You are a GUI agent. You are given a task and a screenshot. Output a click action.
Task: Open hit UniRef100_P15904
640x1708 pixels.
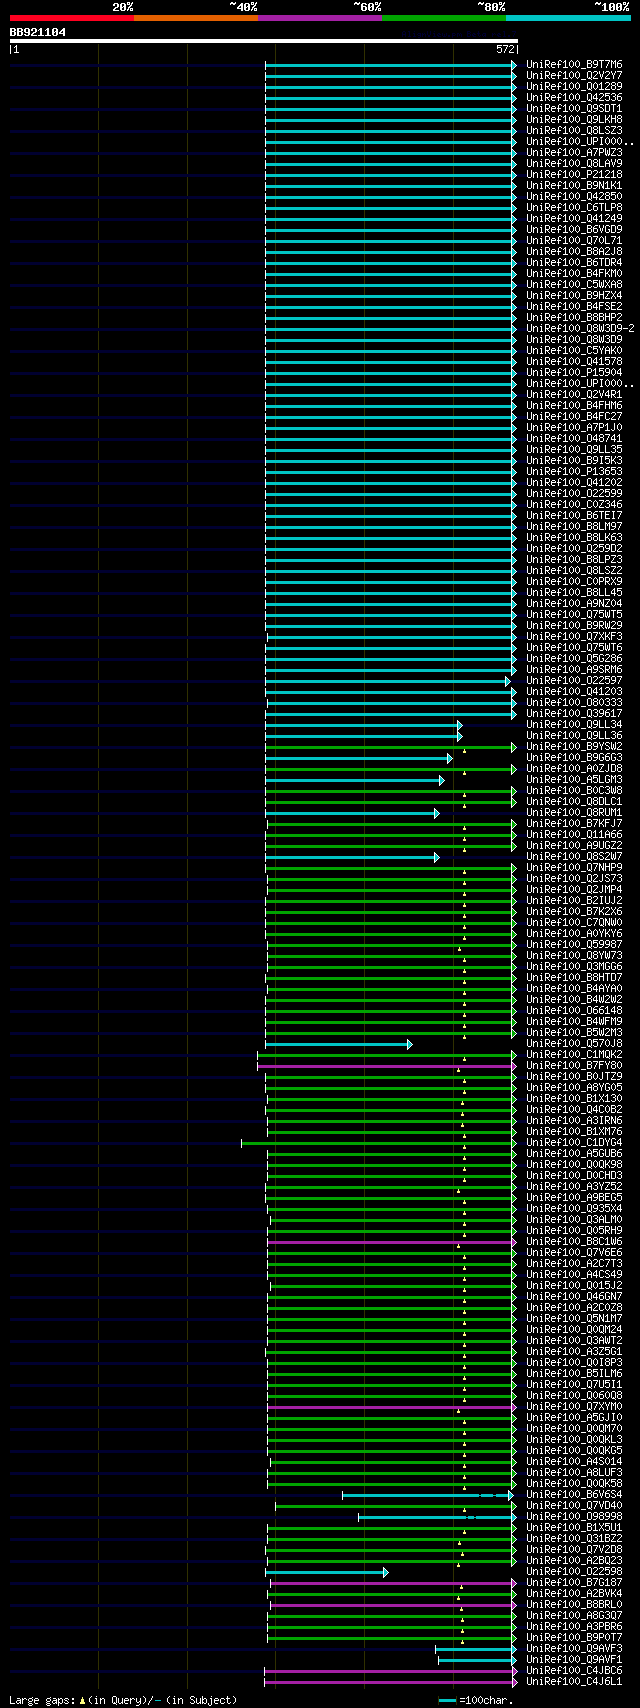click(x=574, y=373)
